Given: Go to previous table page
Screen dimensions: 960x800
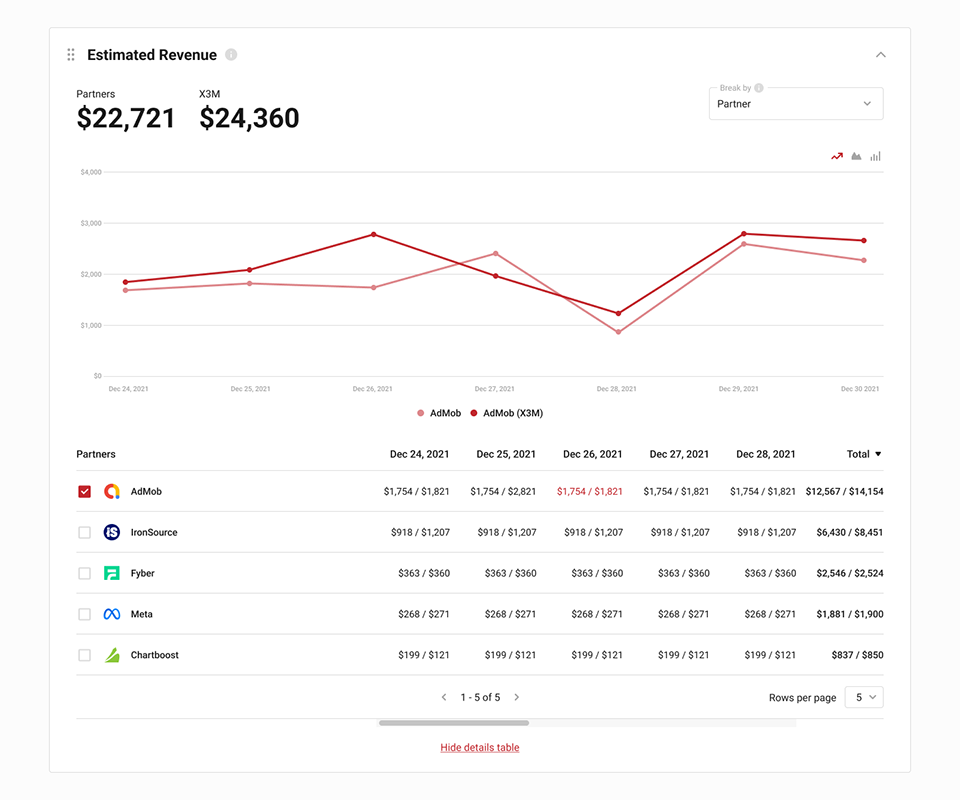Looking at the screenshot, I should 444,697.
